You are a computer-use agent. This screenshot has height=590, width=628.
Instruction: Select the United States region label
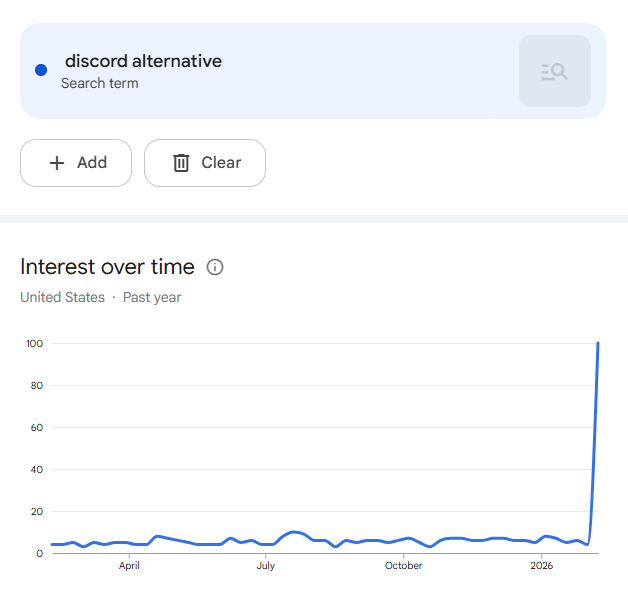[x=62, y=297]
